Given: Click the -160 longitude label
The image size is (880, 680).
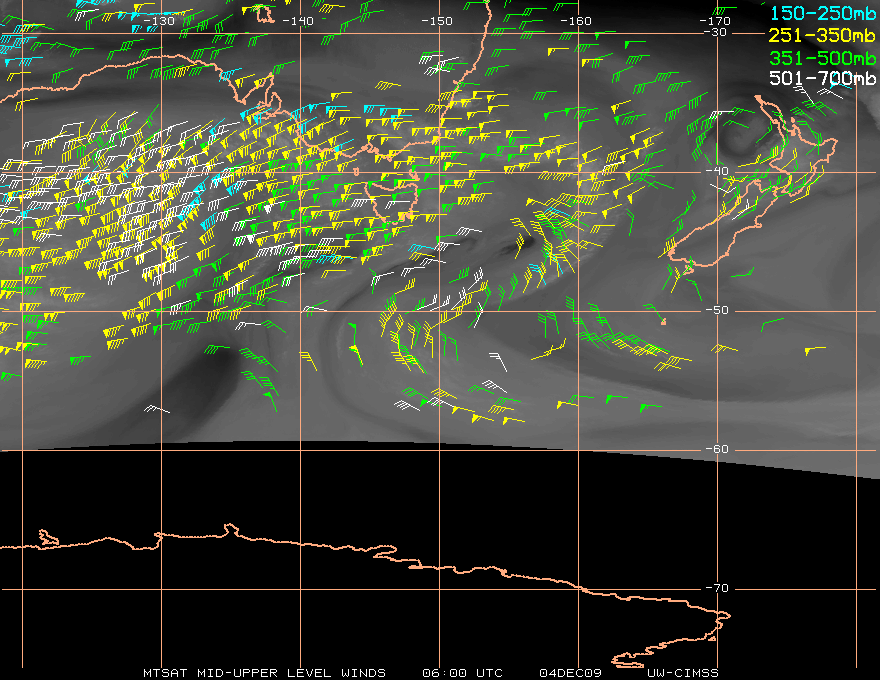Looking at the screenshot, I should click(576, 21).
